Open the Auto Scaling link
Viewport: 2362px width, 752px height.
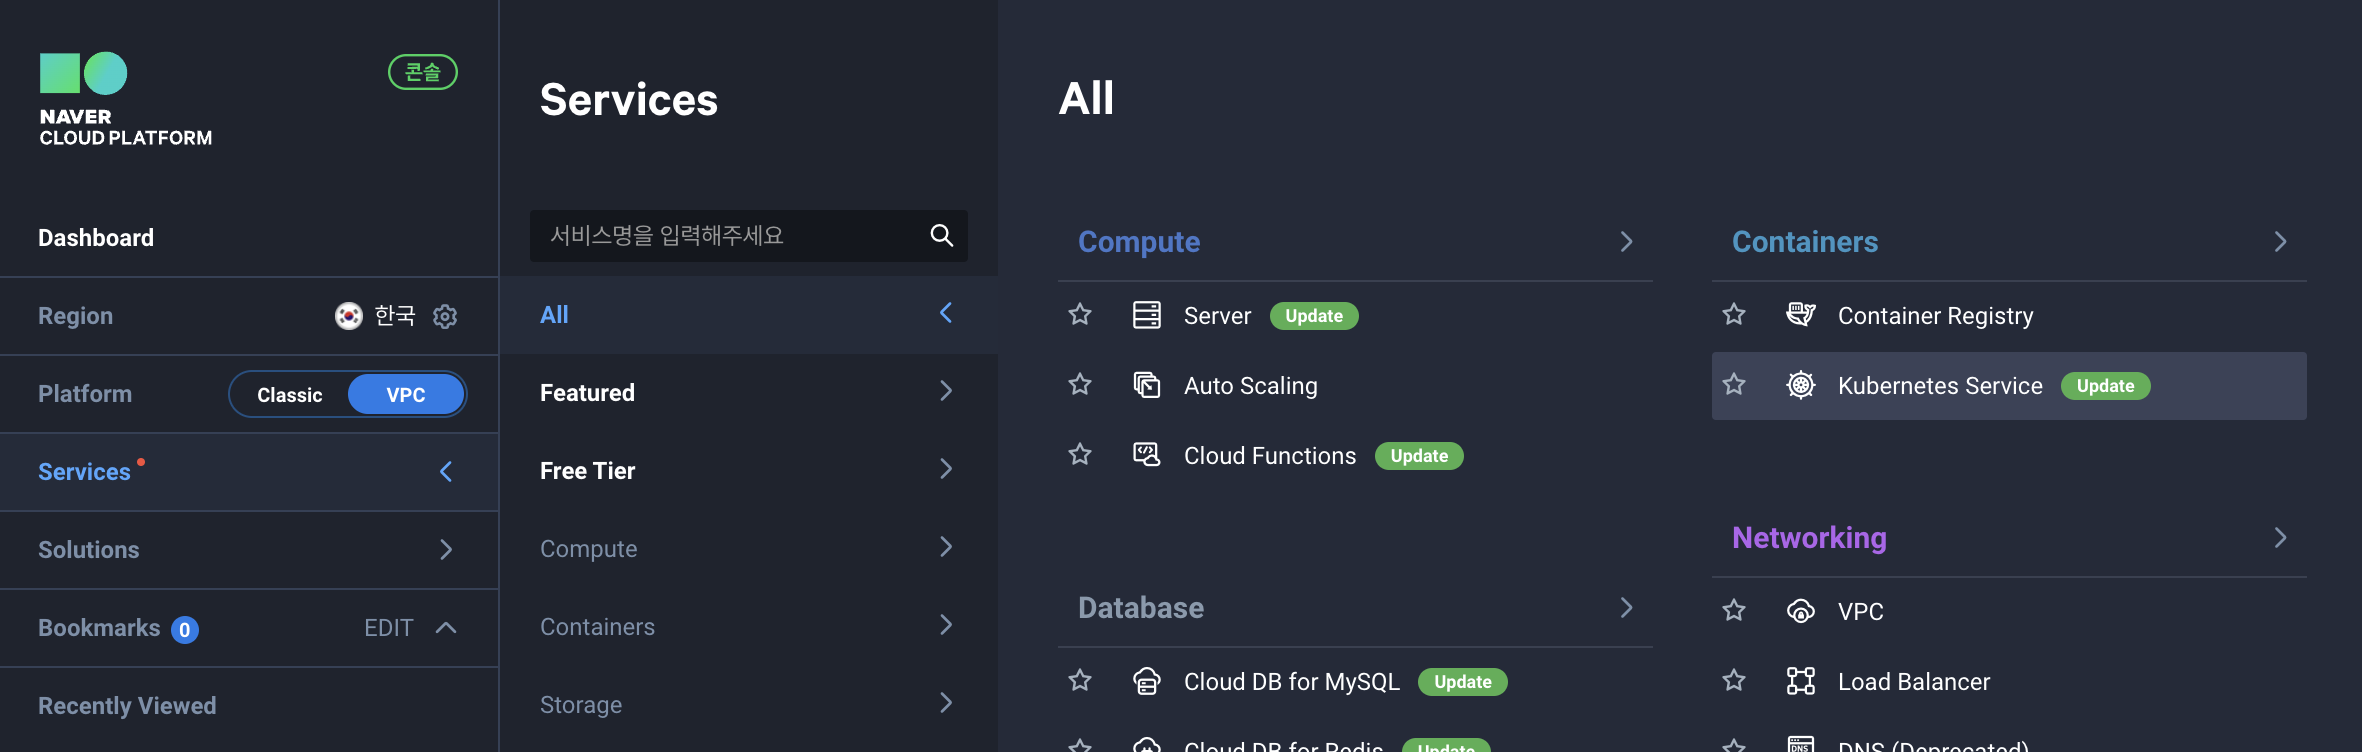click(x=1250, y=386)
